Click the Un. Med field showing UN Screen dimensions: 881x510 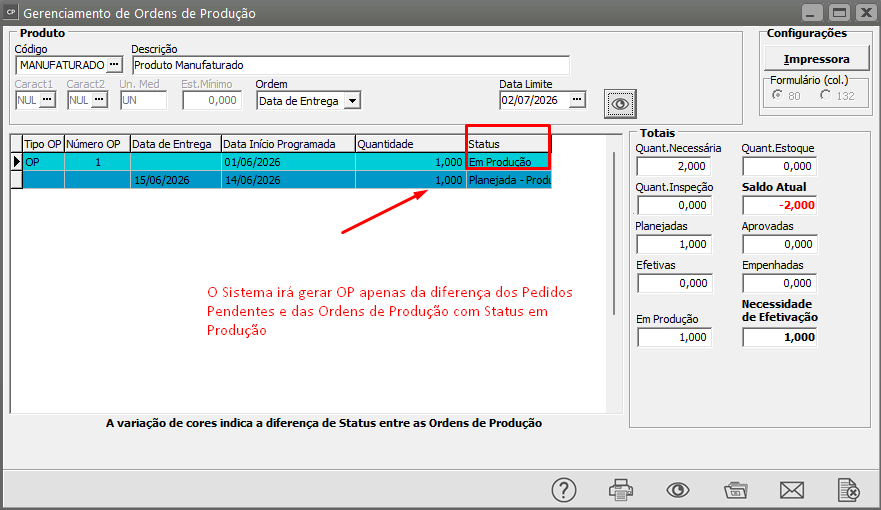tap(144, 100)
